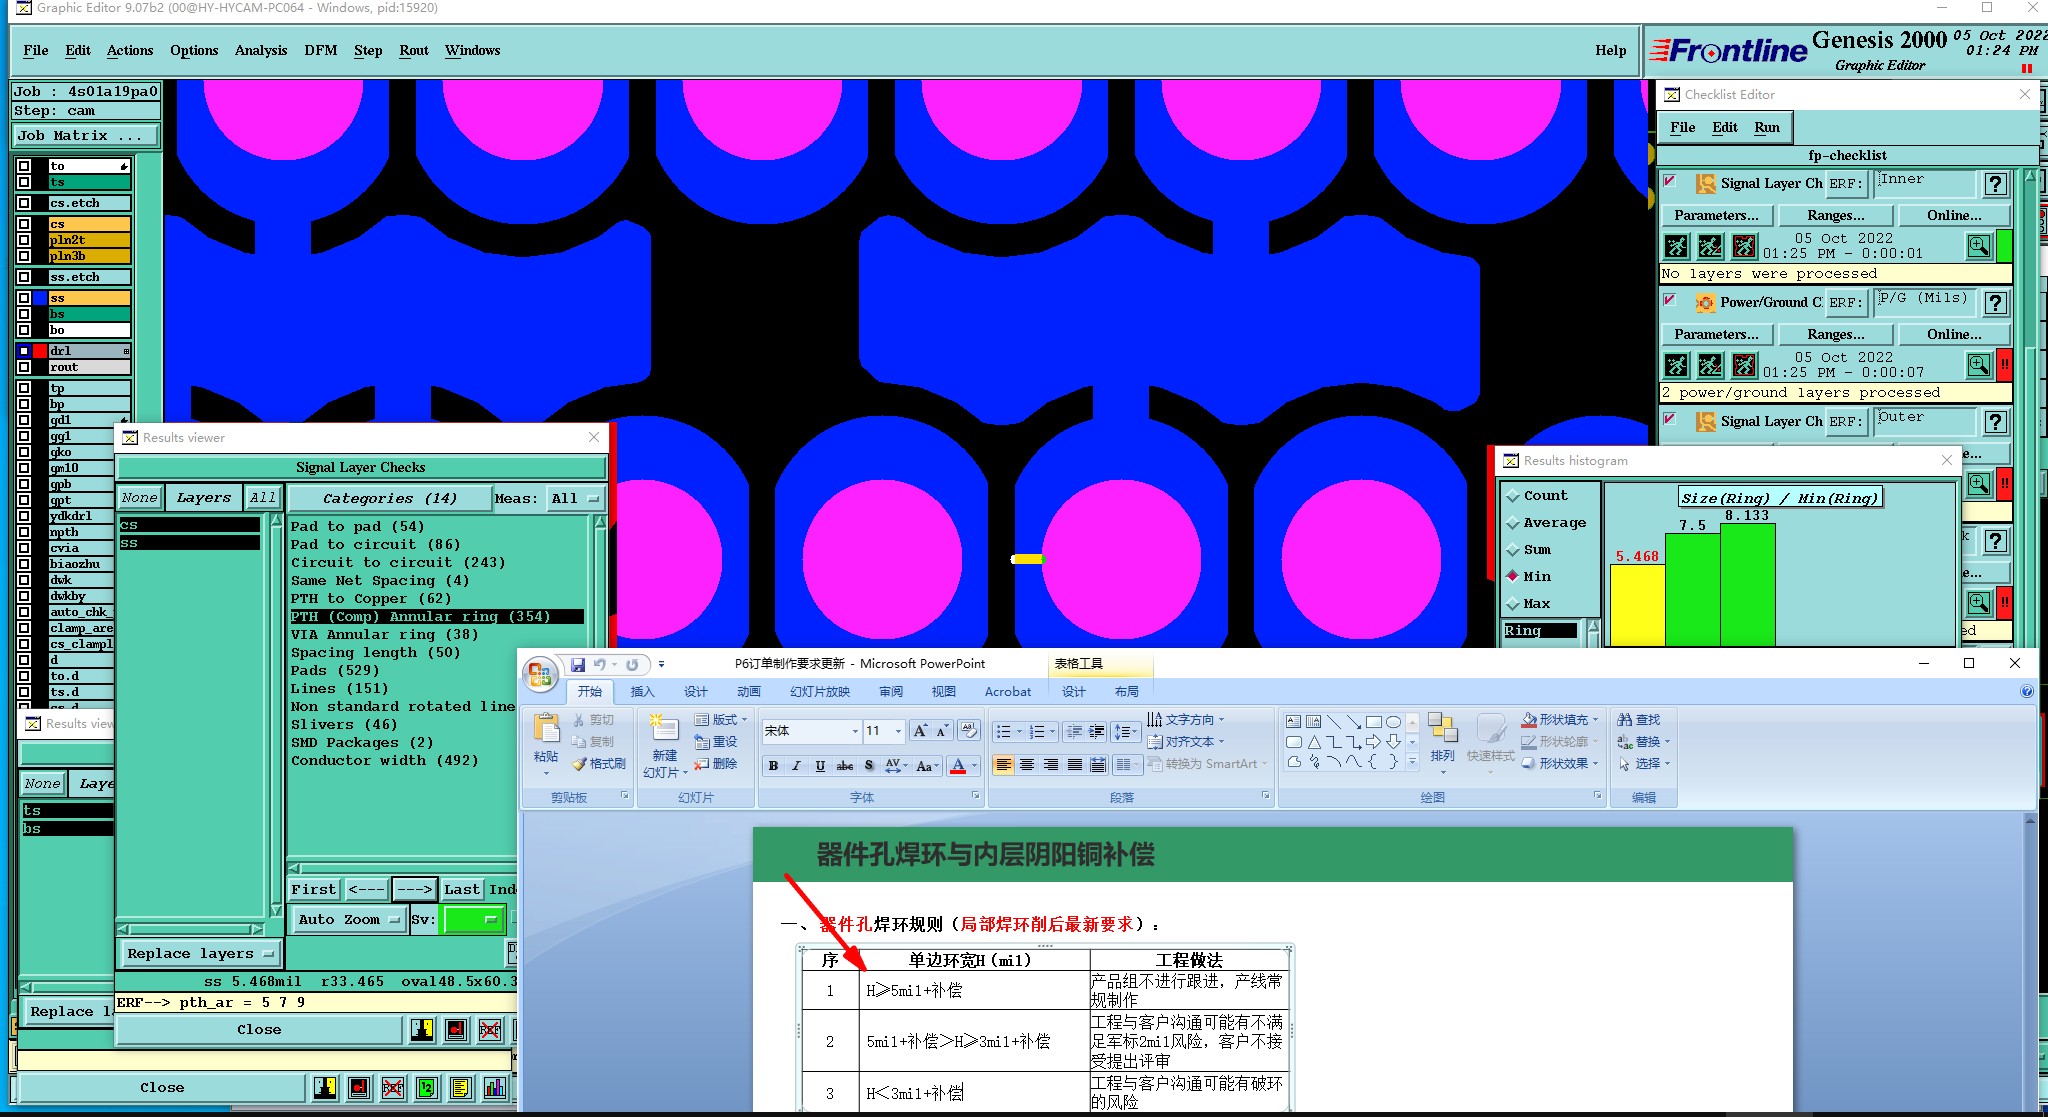The width and height of the screenshot is (2048, 1117).
Task: Toggle the Power/Ground check checkbox
Action: point(1669,300)
